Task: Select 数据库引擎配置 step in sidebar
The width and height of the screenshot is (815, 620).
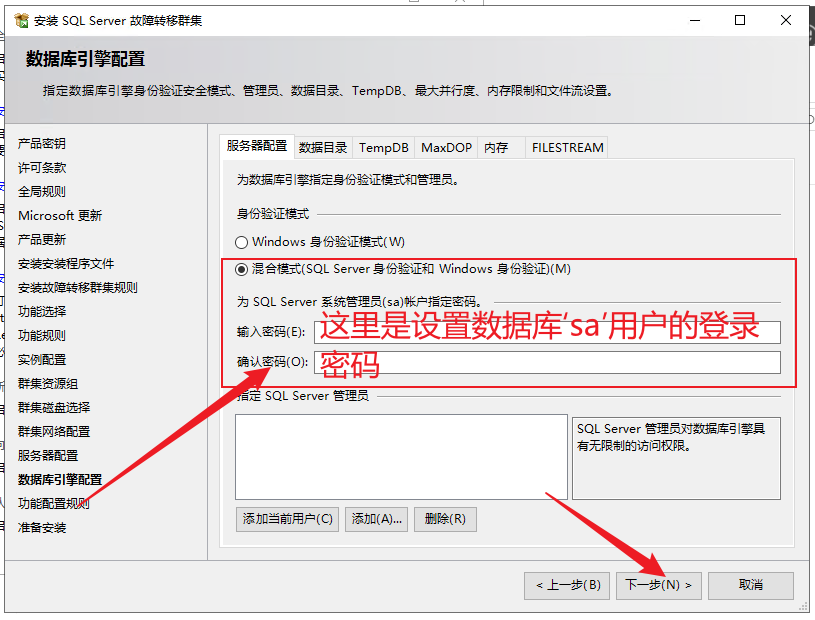Action: tap(60, 480)
